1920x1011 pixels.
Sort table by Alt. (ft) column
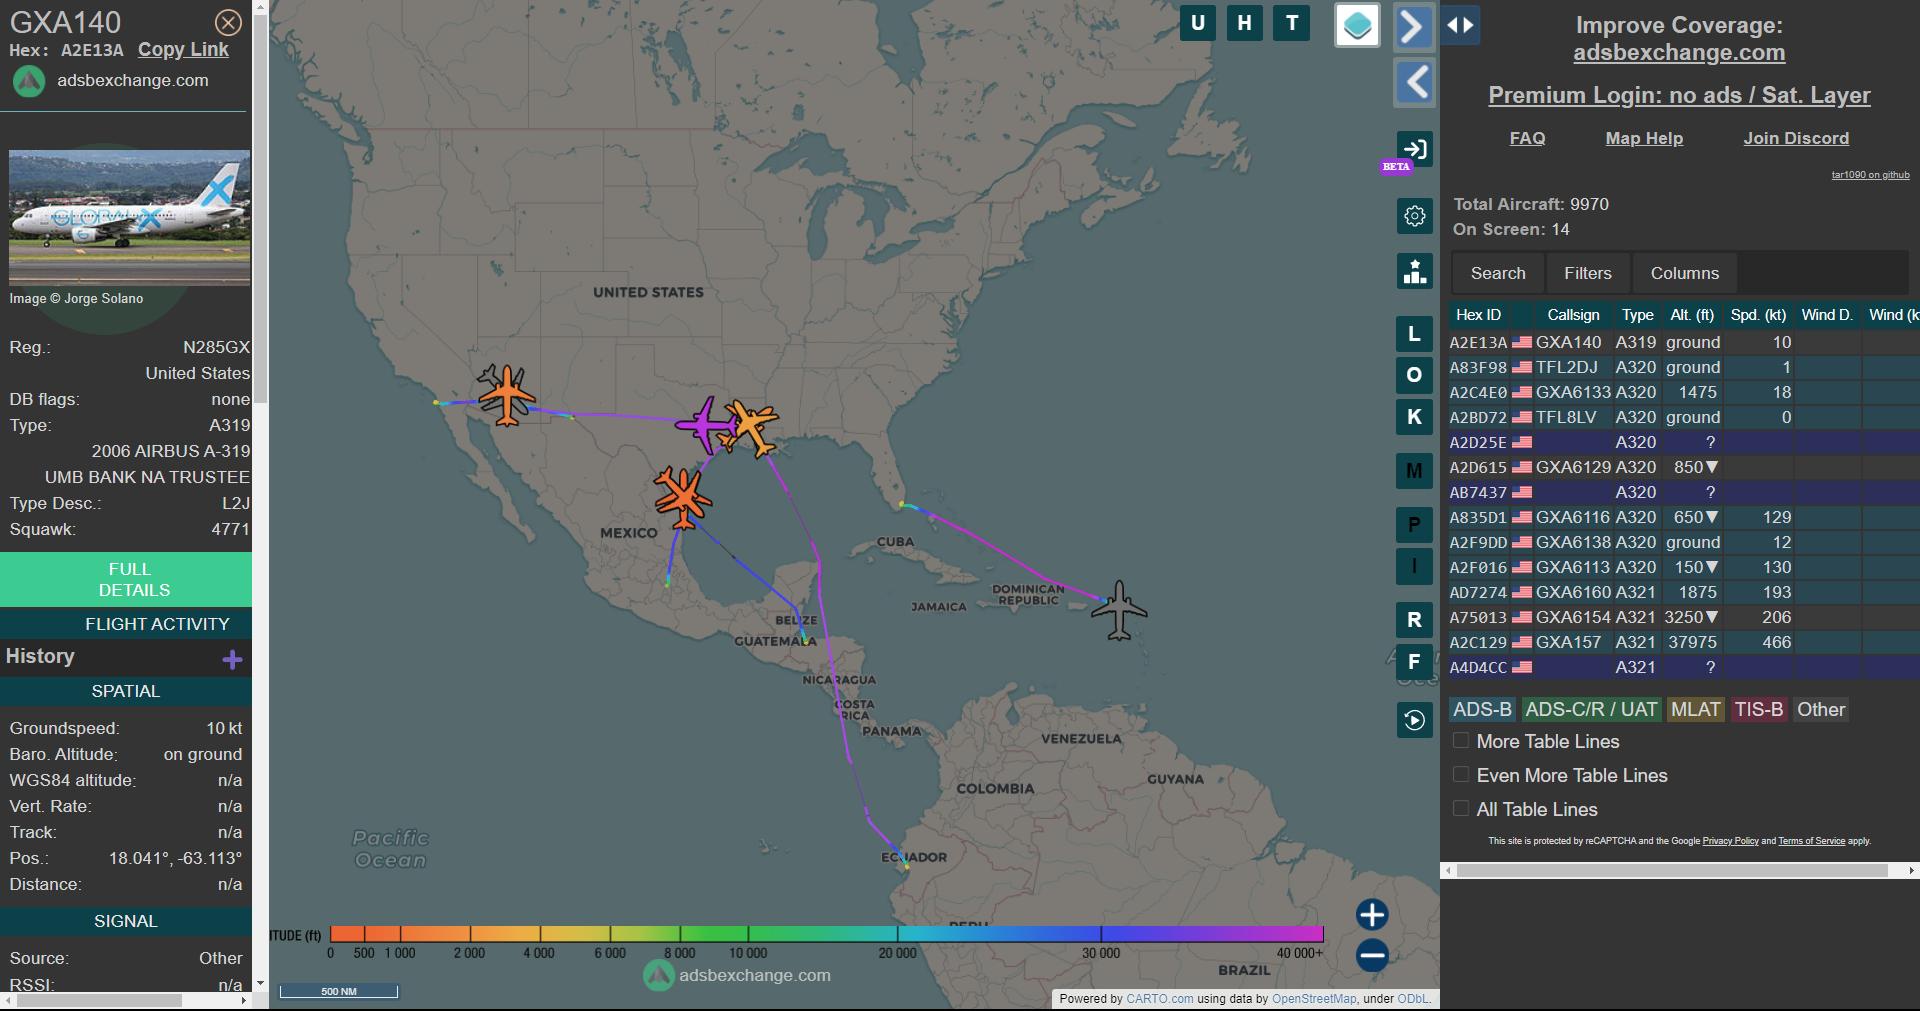tap(1692, 315)
